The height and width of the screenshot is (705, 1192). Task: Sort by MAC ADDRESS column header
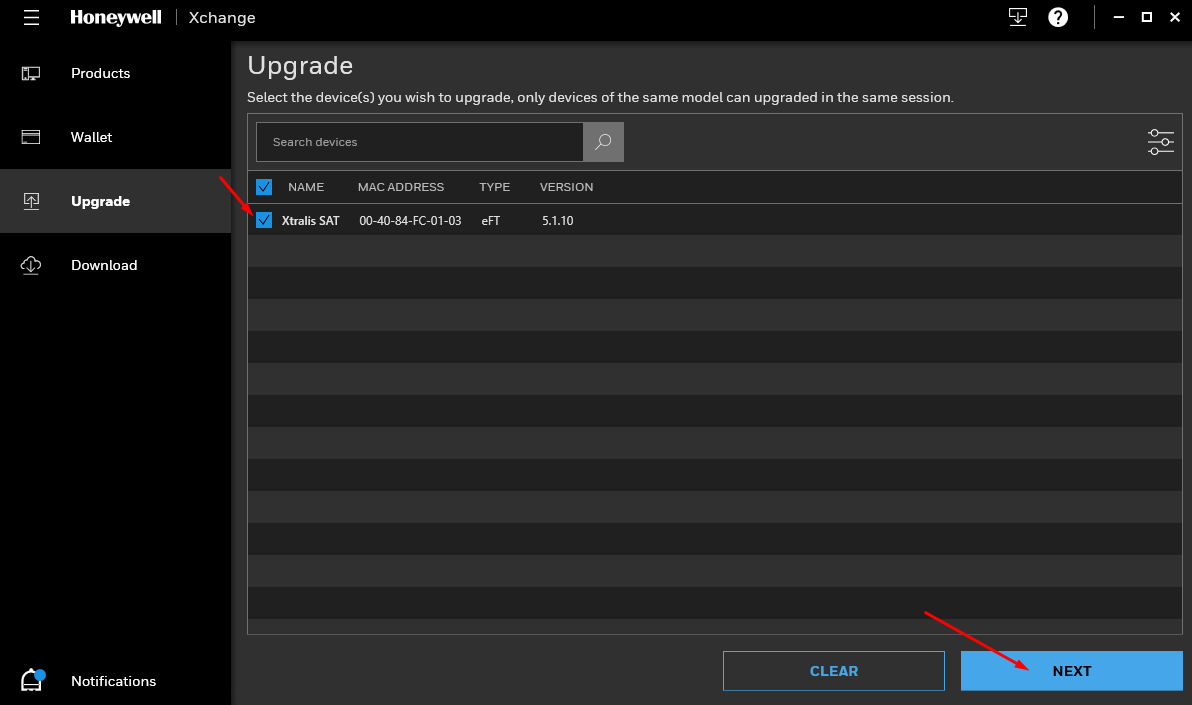pyautogui.click(x=401, y=186)
